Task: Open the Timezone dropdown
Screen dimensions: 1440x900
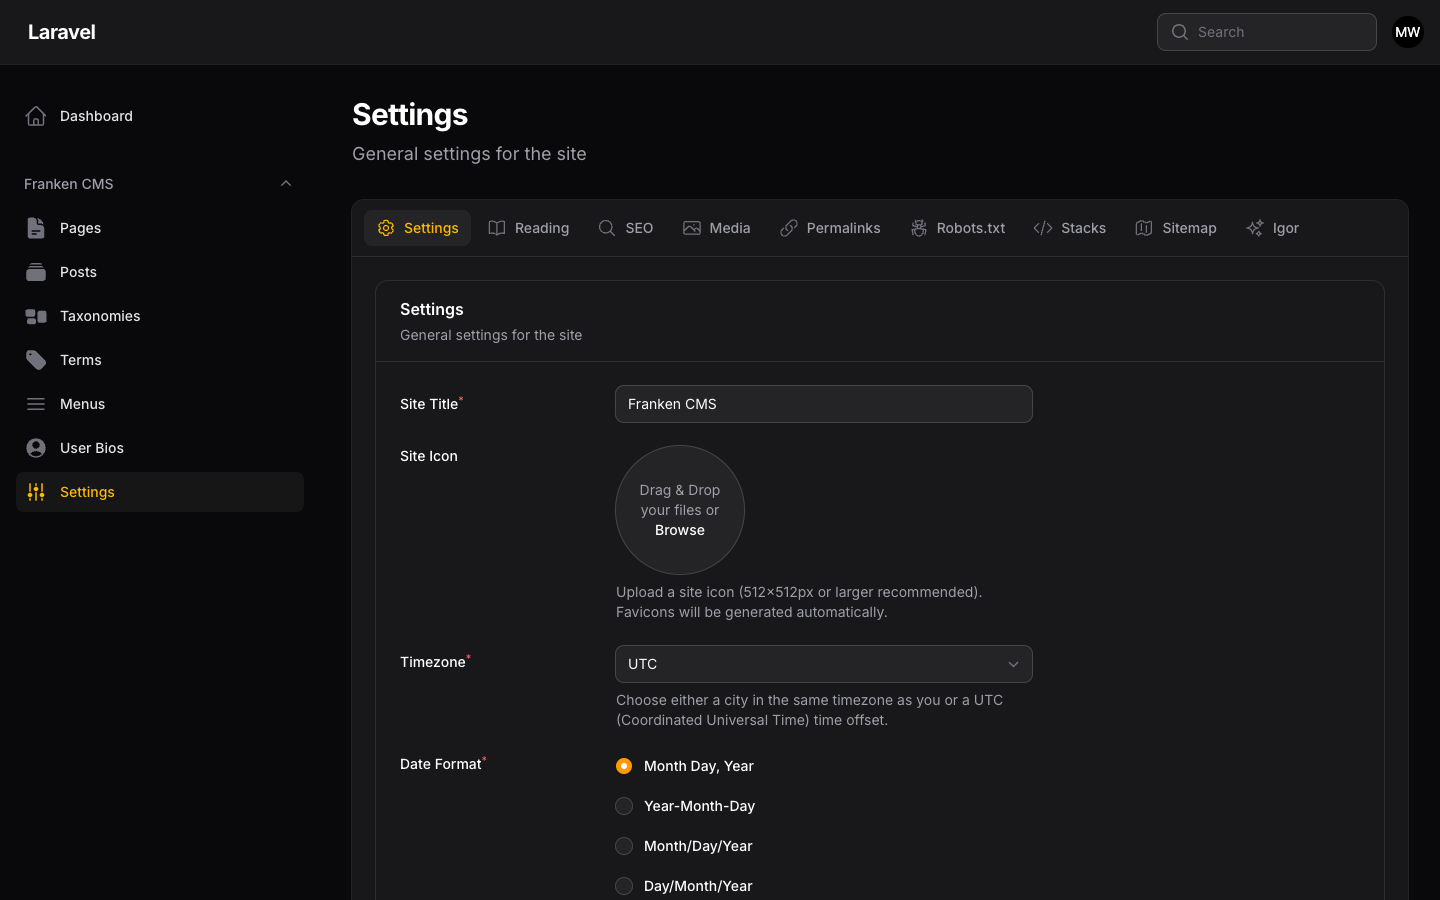Action: tap(823, 664)
